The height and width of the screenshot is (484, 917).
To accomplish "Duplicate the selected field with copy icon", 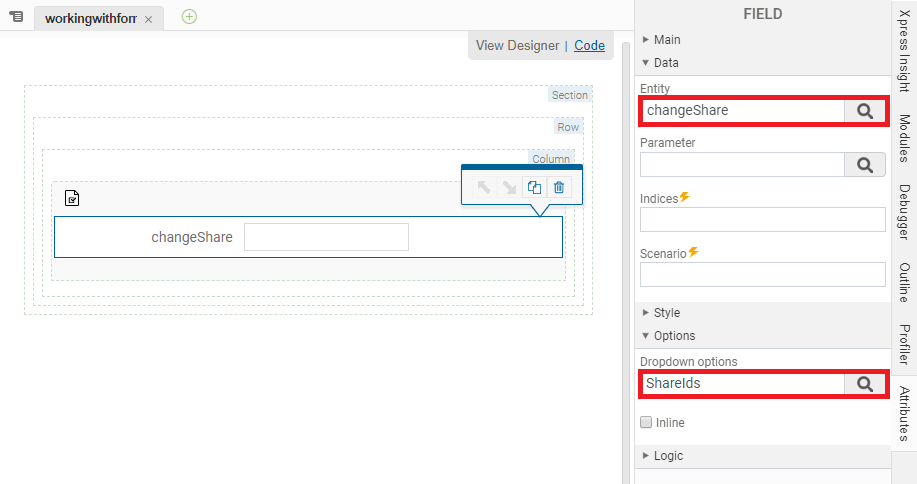I will tap(534, 187).
